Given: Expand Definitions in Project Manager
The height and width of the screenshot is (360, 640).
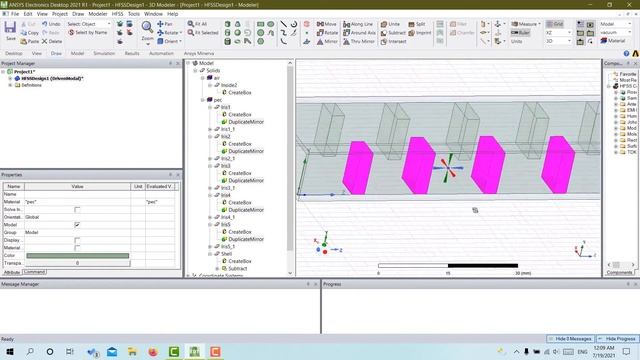Looking at the screenshot, I should [10, 85].
